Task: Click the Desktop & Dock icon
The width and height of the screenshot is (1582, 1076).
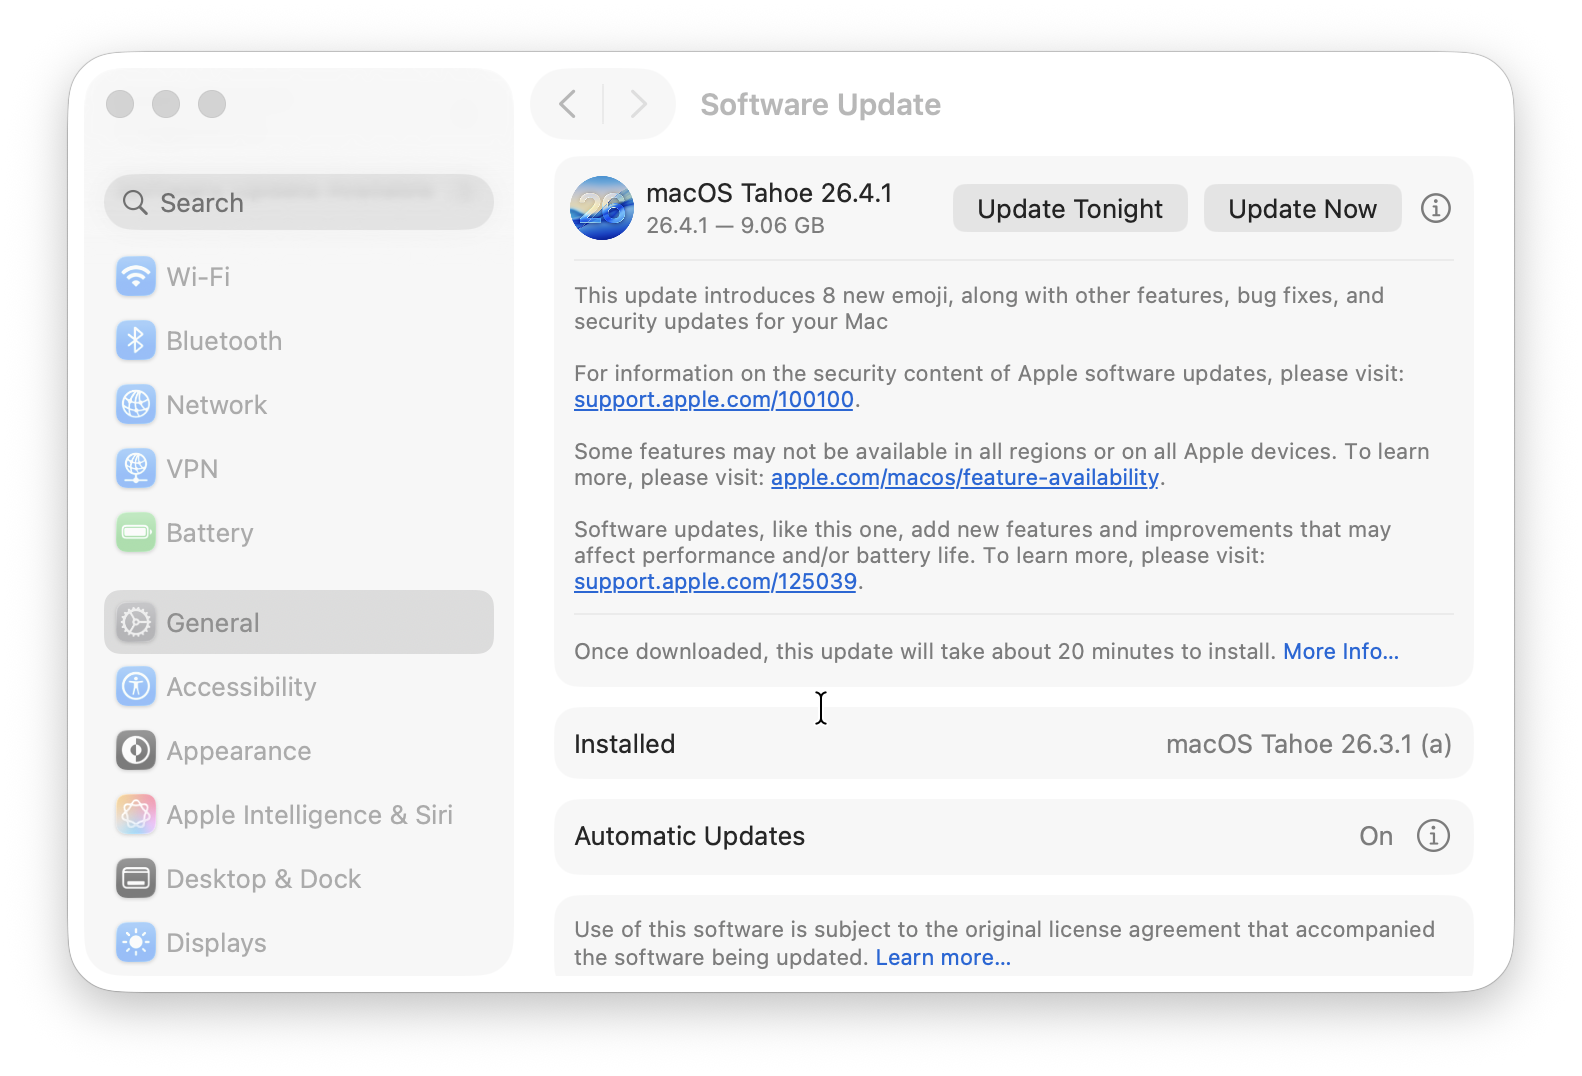Action: [136, 879]
